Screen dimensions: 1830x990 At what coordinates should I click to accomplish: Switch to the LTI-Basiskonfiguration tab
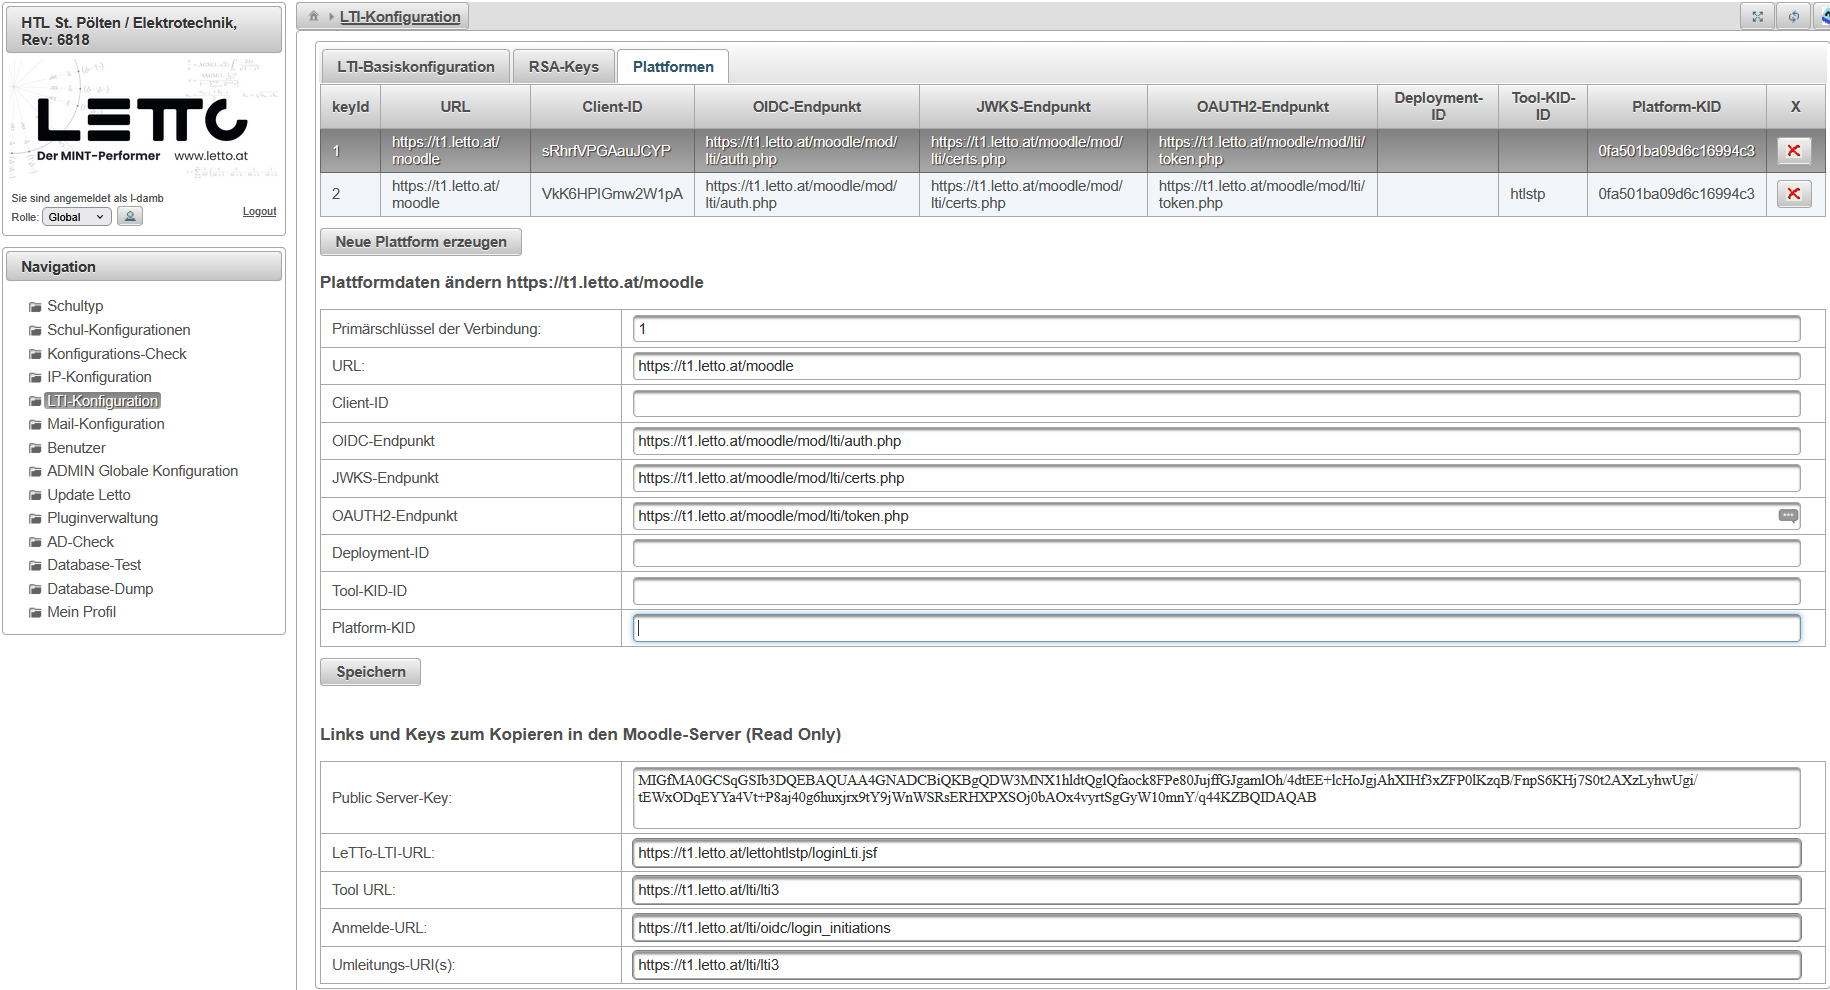point(415,67)
